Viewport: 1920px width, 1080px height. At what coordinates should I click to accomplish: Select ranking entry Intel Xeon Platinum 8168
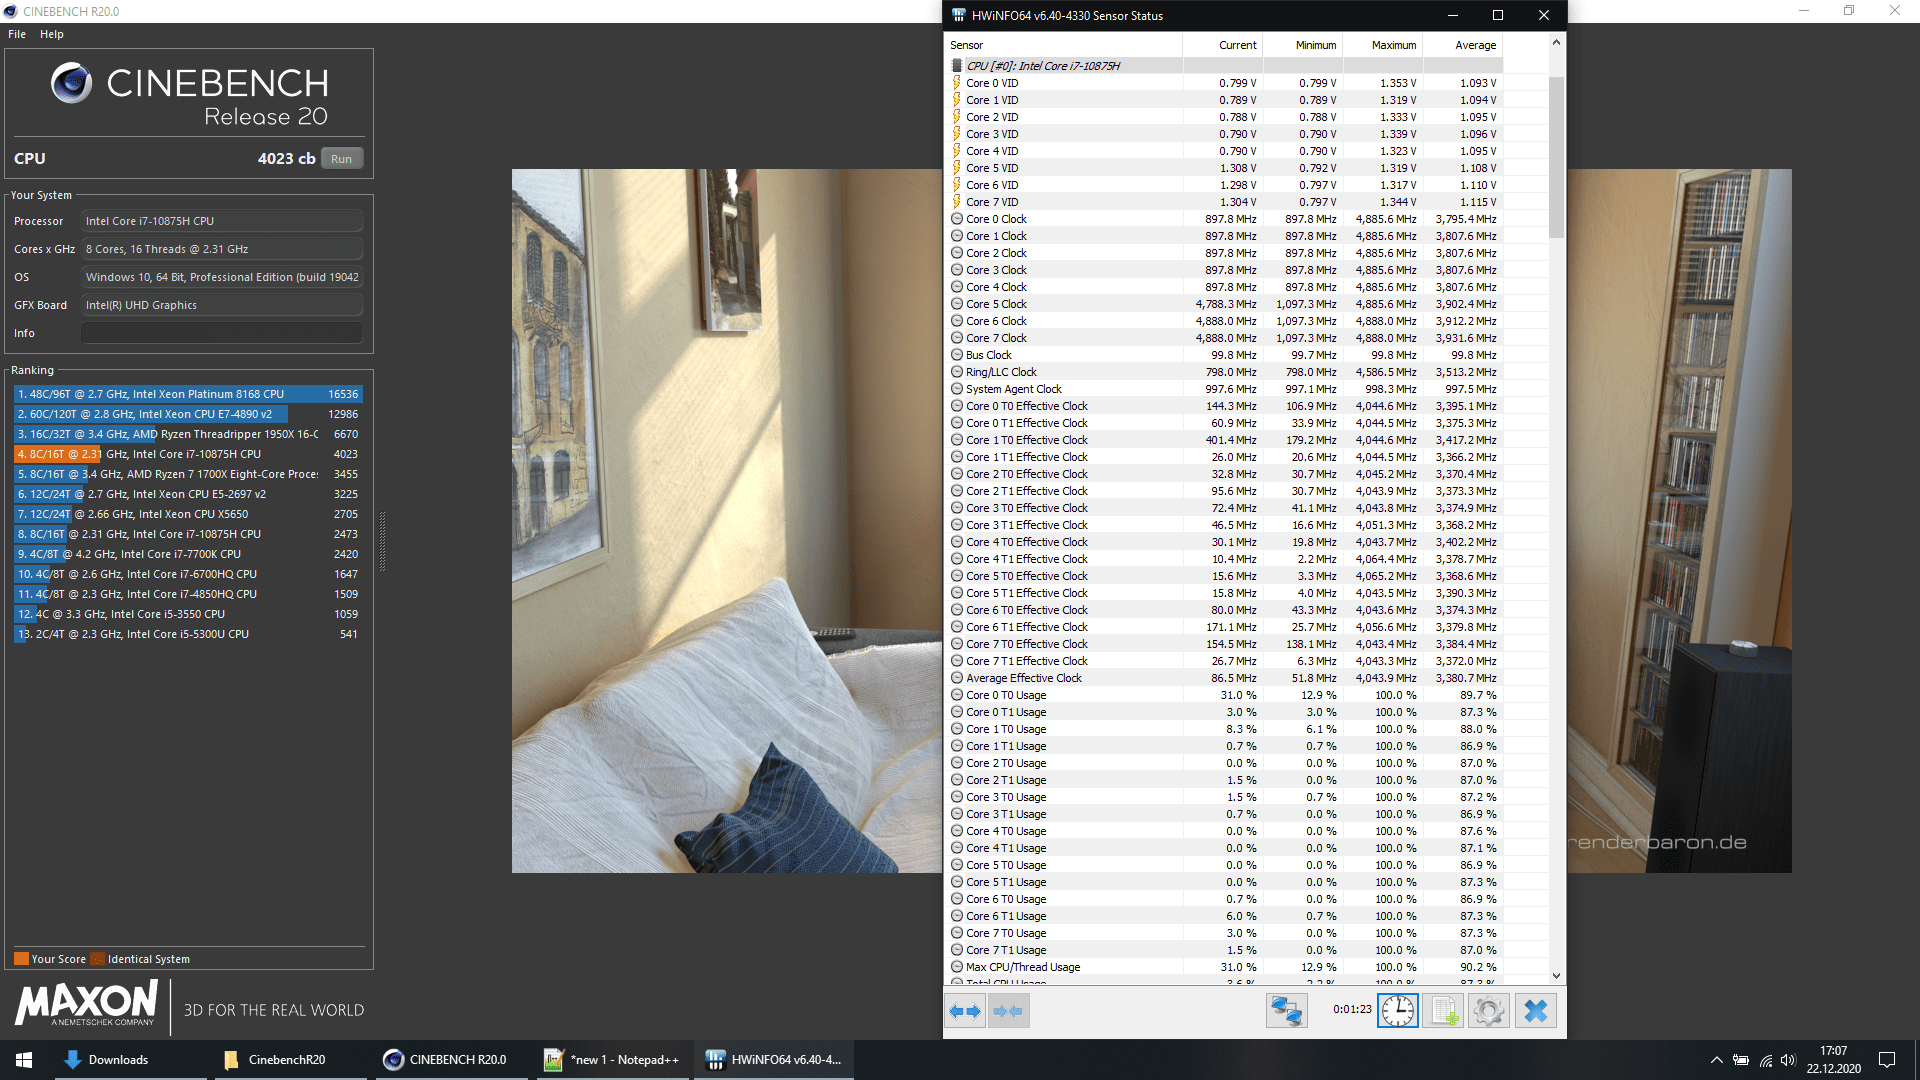pos(188,394)
